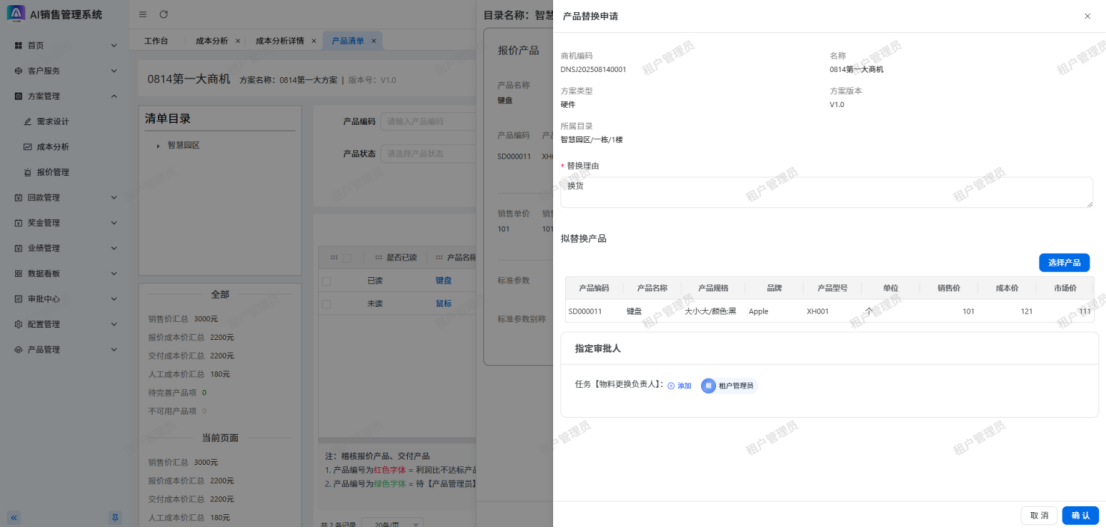Close the 产品清单 tab with its X
The width and height of the screenshot is (1106, 528).
tap(374, 41)
